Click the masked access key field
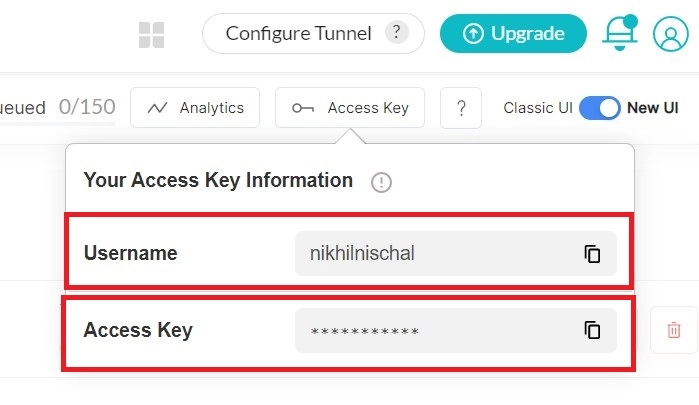This screenshot has height=405, width=699. pyautogui.click(x=430, y=330)
